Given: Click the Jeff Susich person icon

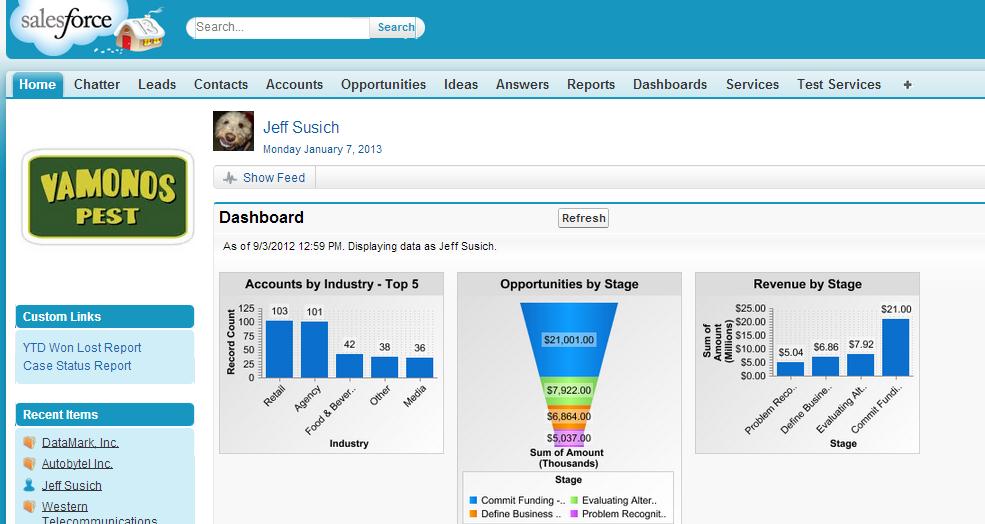Looking at the screenshot, I should [29, 485].
